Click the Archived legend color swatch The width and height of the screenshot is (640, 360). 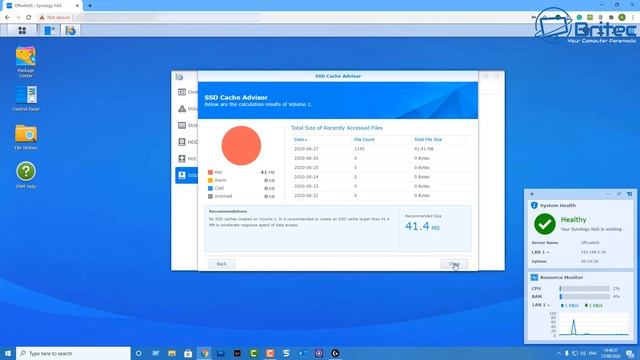[x=210, y=196]
